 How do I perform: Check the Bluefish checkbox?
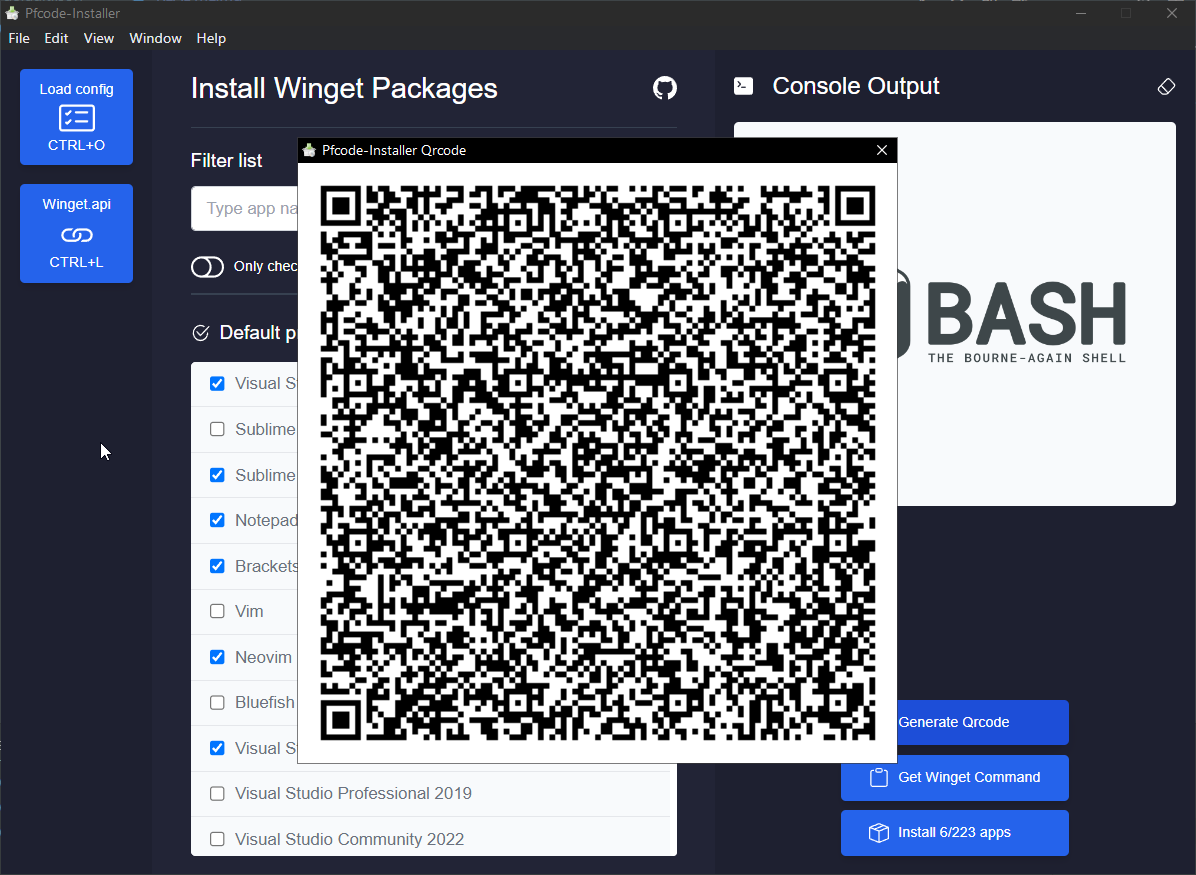click(217, 703)
